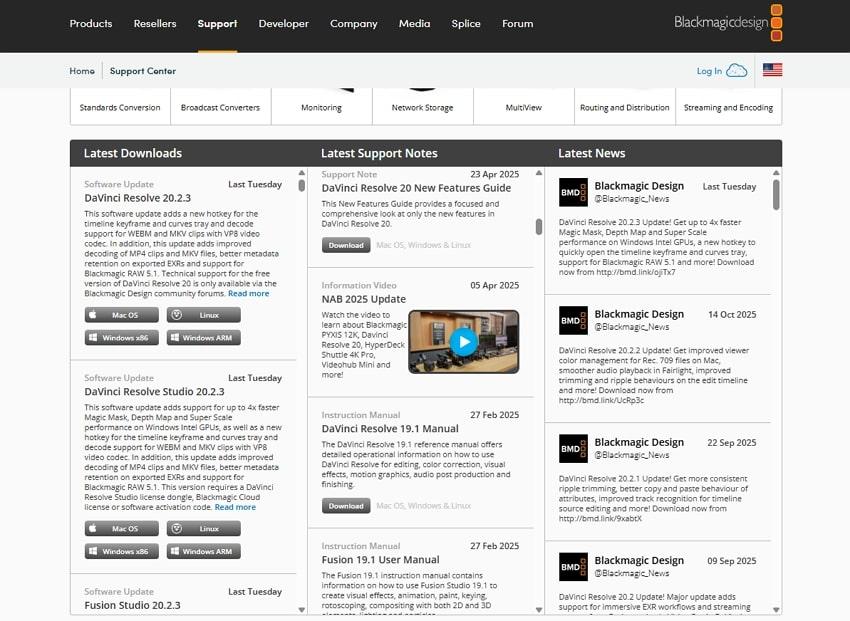Download DaVinci Resolve 20.2.3 for Windows x86

pos(121,338)
